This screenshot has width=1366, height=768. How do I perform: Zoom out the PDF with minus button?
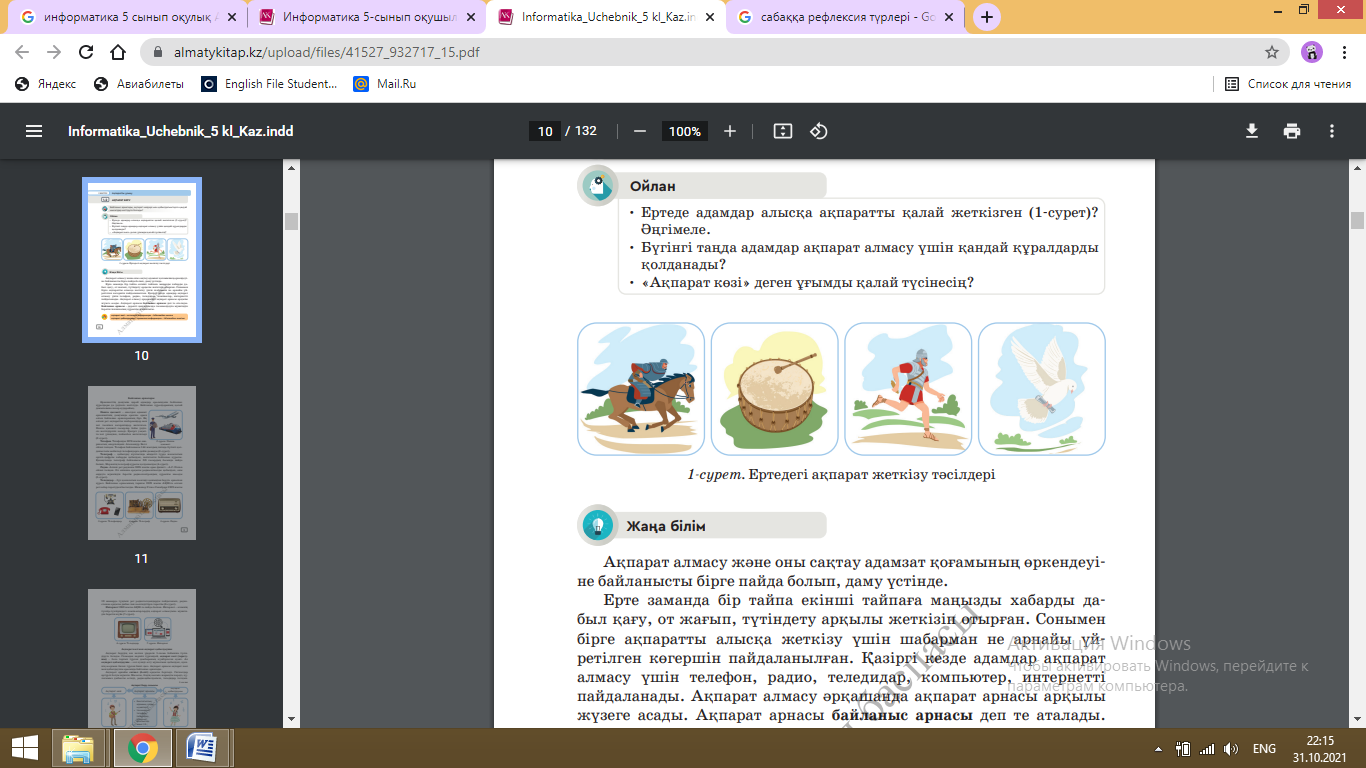640,131
